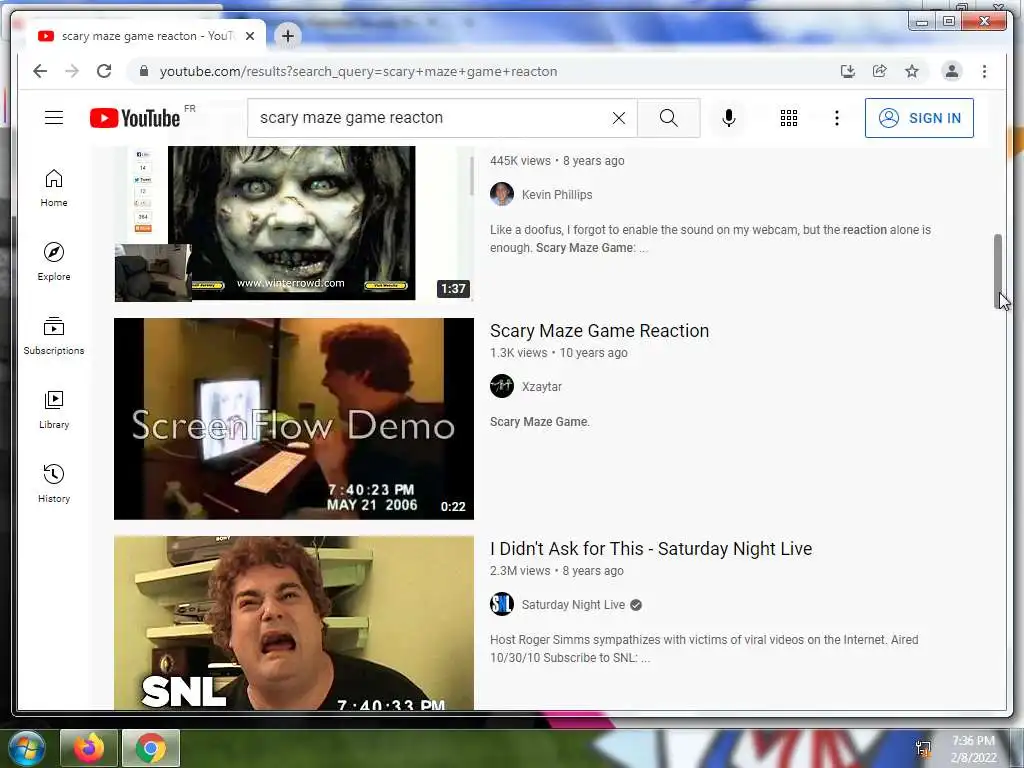Open Subscriptions in the sidebar
This screenshot has width=1024, height=768.
(54, 336)
